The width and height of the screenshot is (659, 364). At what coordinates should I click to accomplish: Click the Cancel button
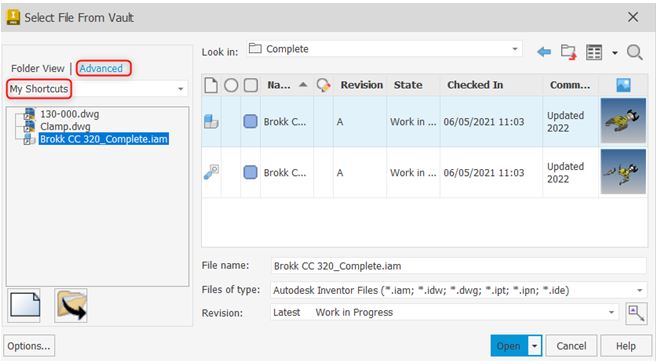(571, 346)
